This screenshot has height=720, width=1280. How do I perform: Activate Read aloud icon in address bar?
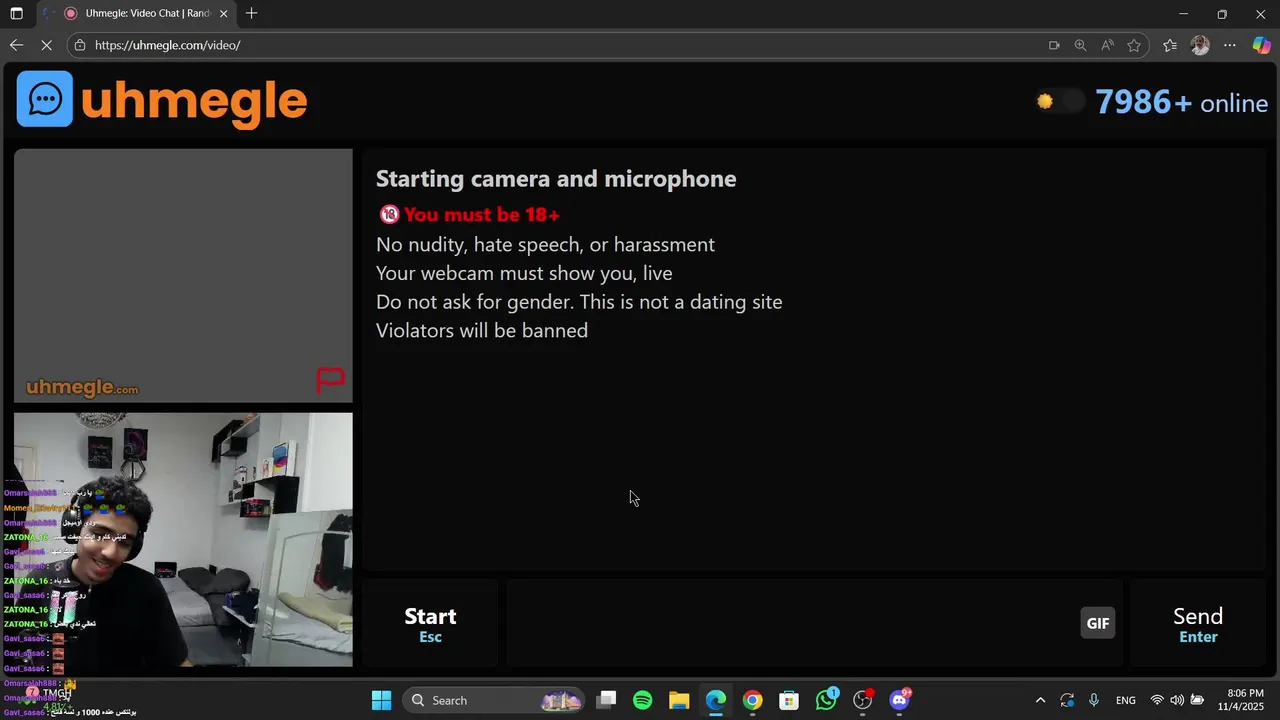point(1107,45)
